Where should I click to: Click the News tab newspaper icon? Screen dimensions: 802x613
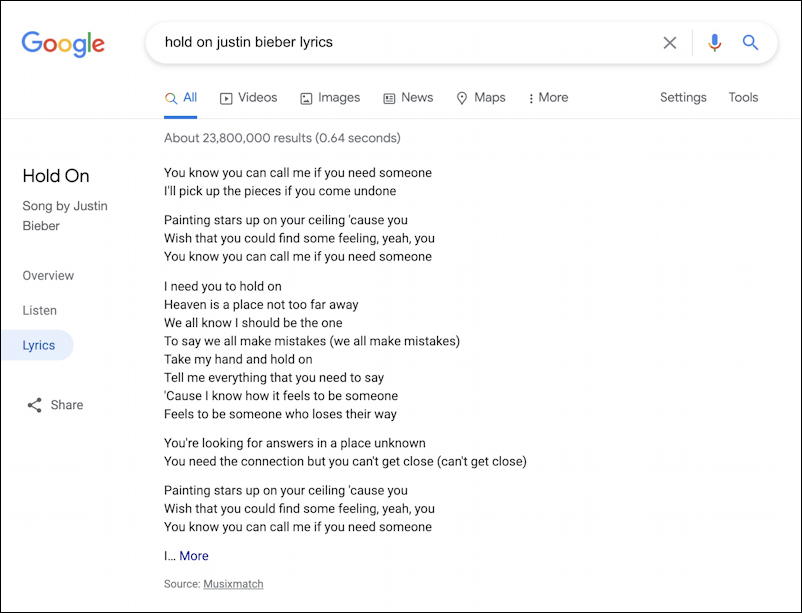(389, 98)
